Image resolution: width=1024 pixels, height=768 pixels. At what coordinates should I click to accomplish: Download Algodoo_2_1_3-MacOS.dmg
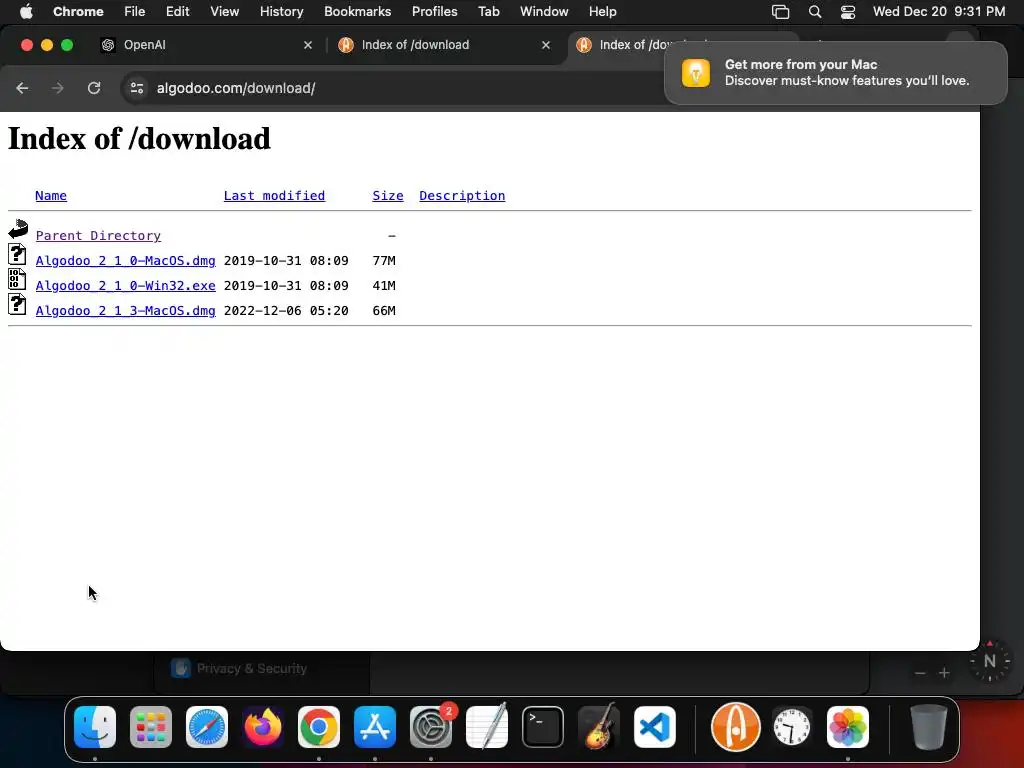point(125,310)
